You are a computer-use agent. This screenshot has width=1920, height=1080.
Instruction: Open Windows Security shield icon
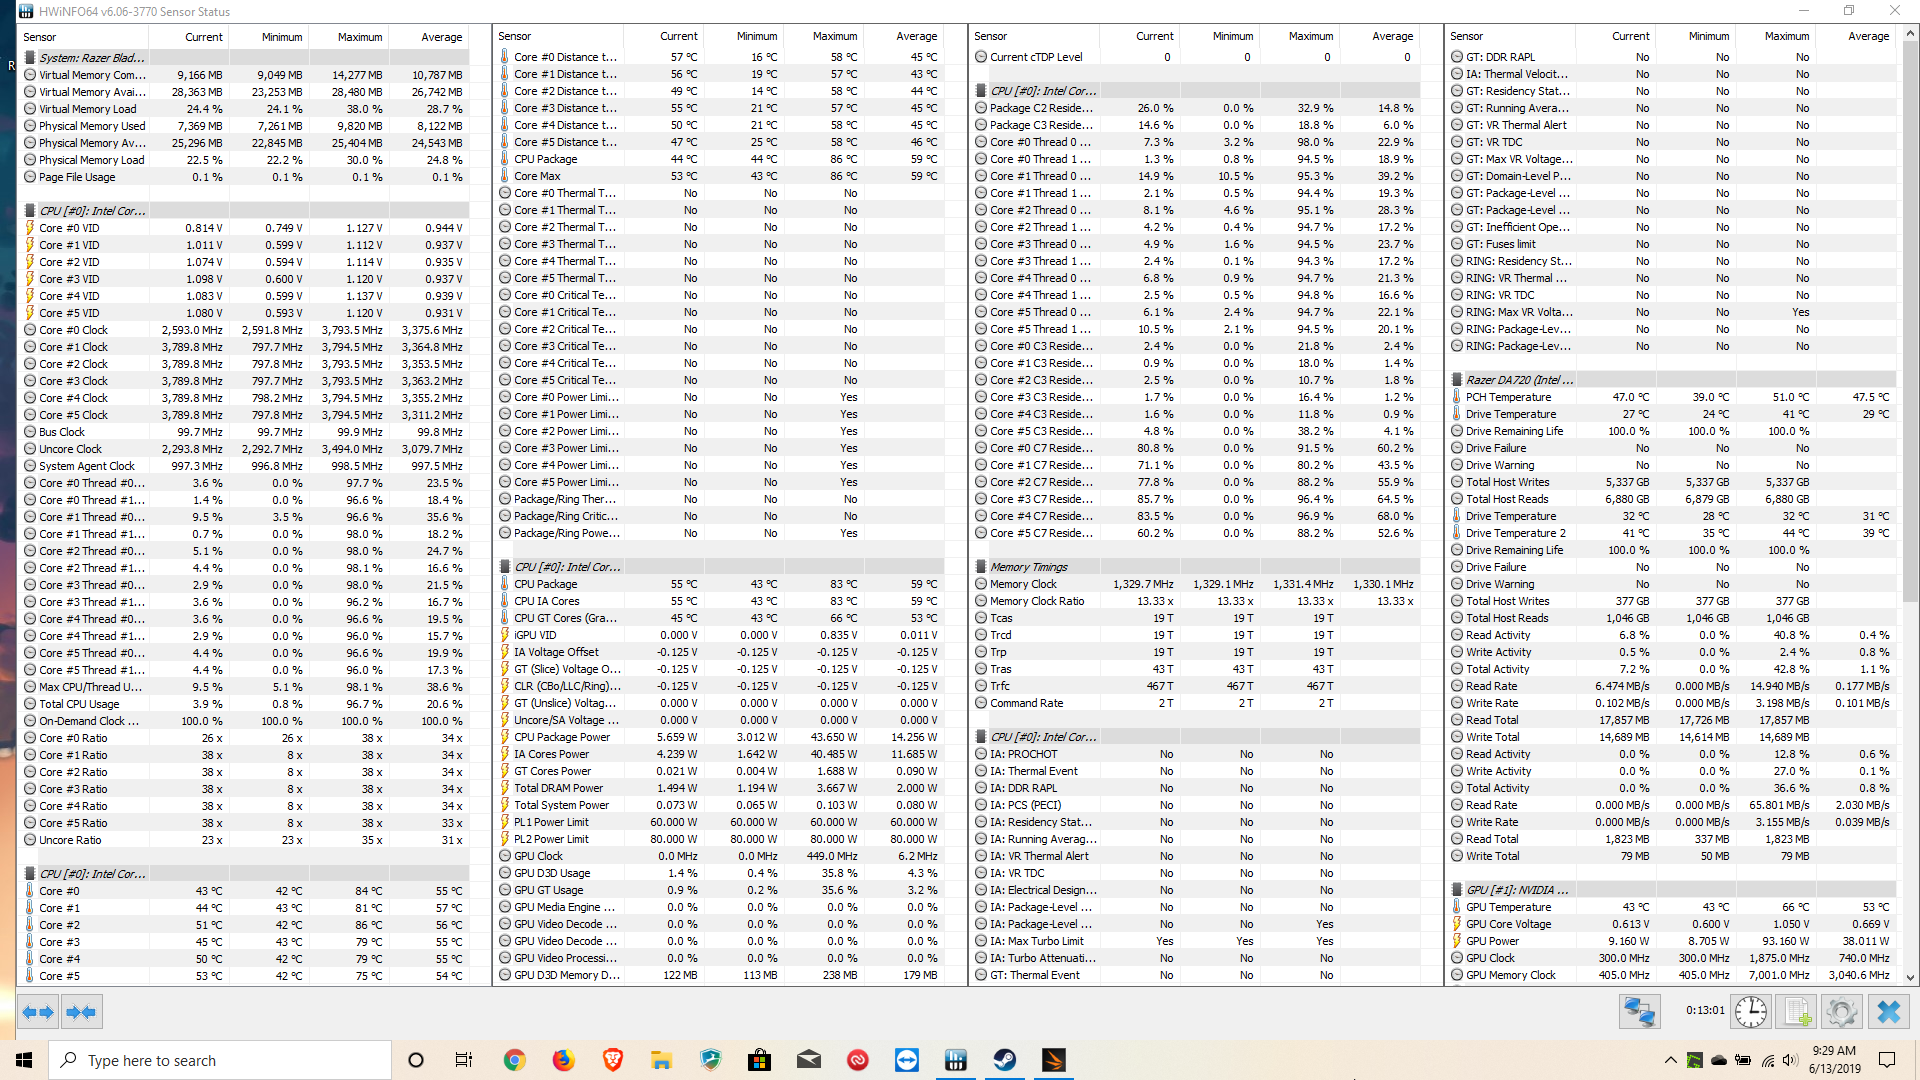(x=711, y=1060)
